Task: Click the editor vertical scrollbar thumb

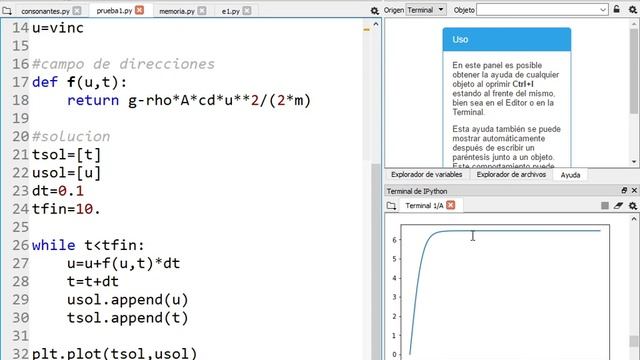Action: pyautogui.click(x=376, y=261)
